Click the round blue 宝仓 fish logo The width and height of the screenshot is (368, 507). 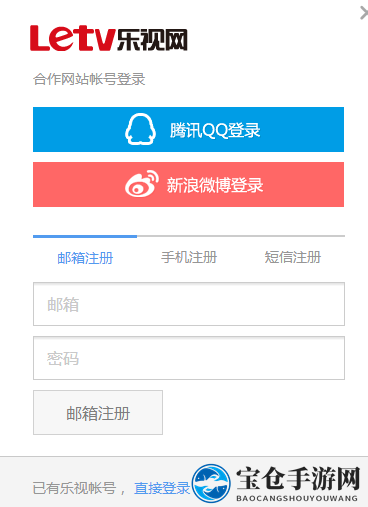tap(211, 483)
